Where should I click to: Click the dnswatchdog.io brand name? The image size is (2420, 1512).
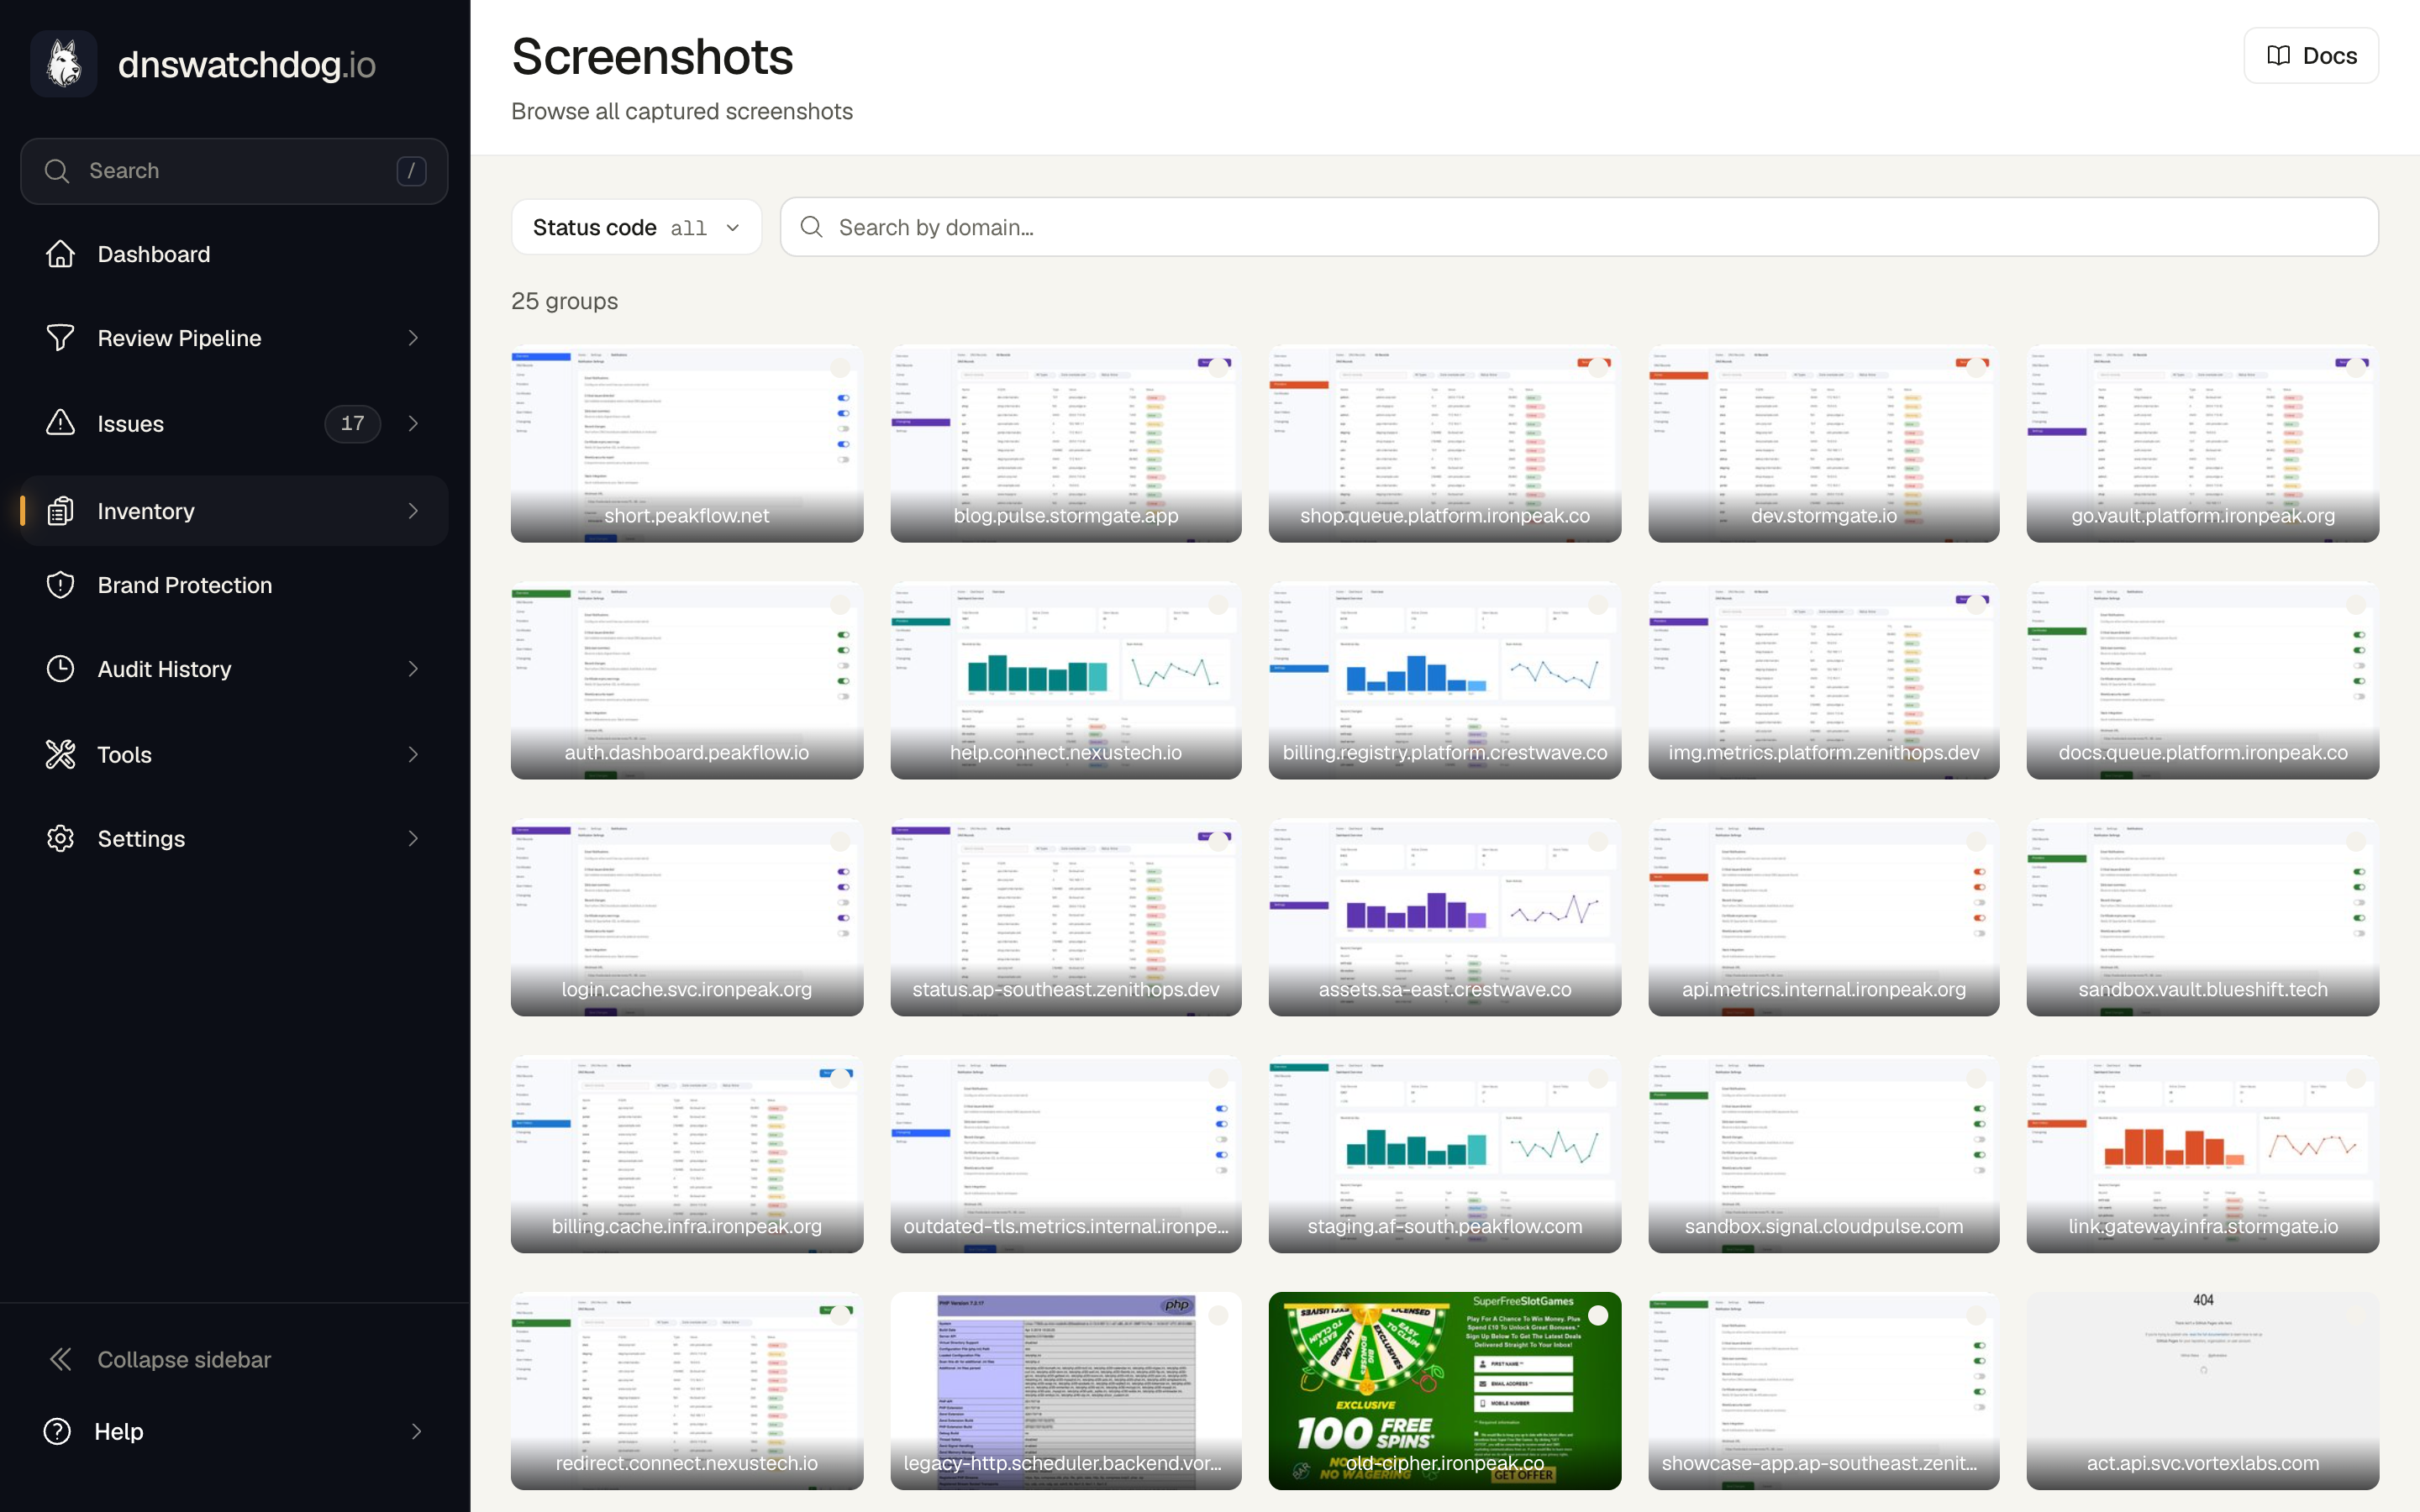click(x=246, y=65)
